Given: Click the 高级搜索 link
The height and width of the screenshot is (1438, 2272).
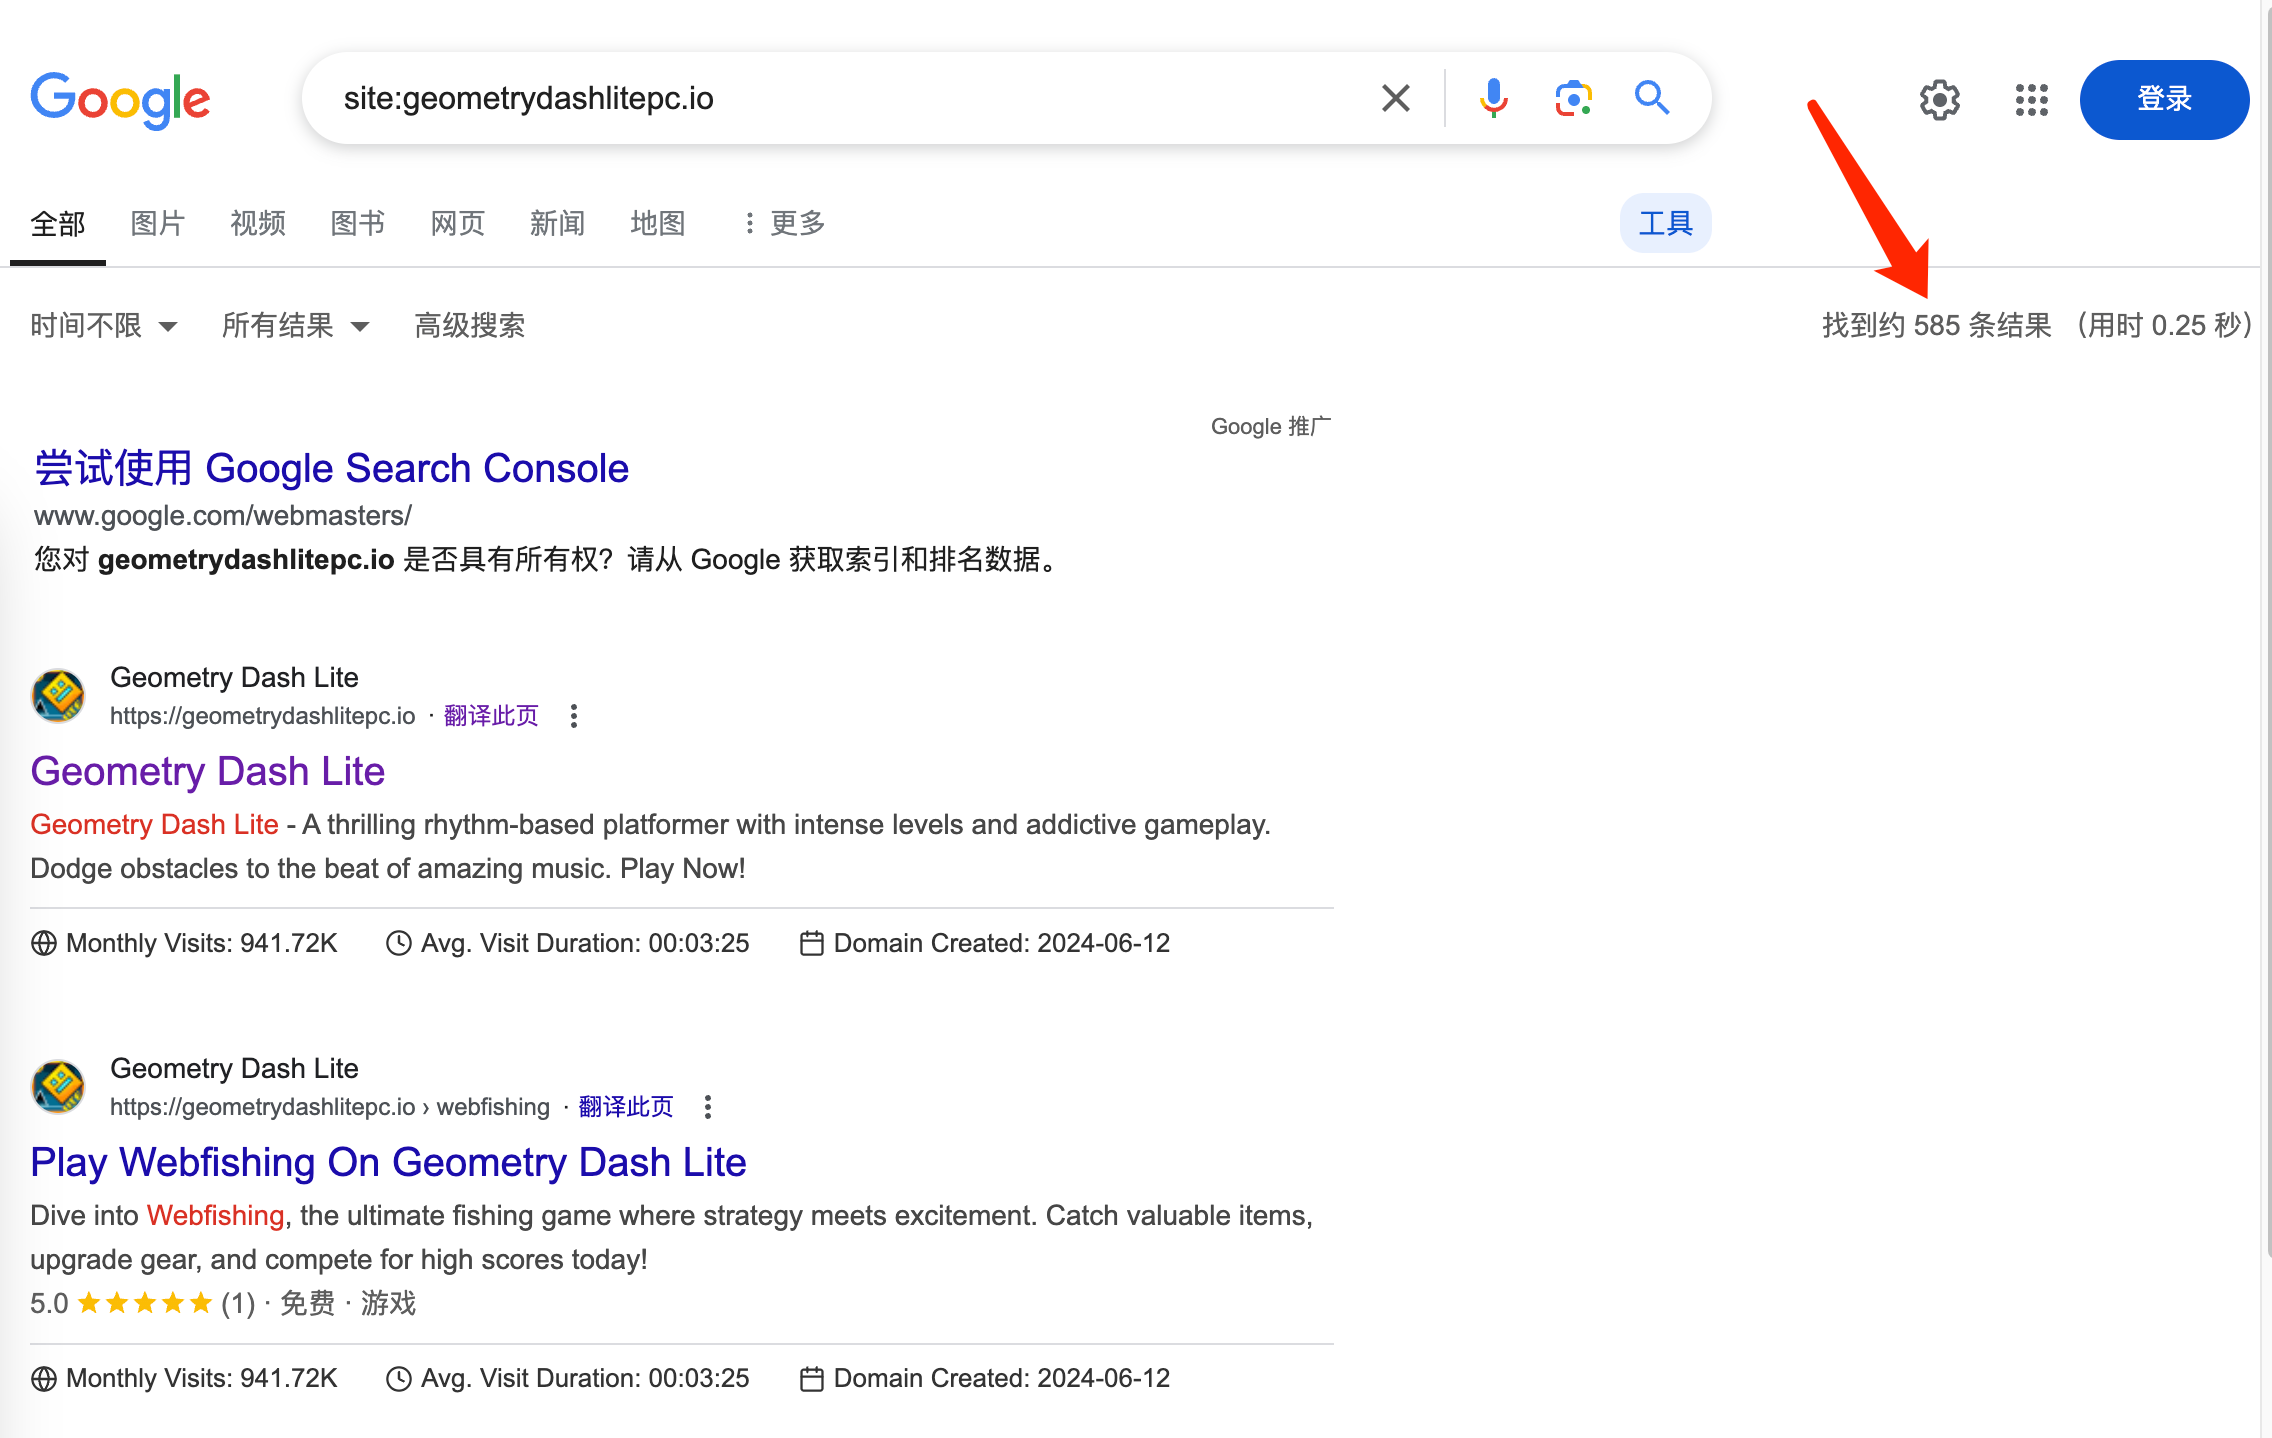Looking at the screenshot, I should point(470,325).
